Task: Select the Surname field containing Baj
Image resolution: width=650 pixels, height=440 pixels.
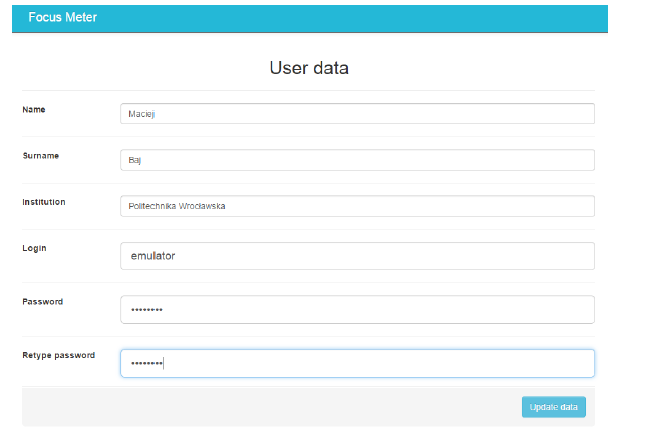Action: point(357,160)
